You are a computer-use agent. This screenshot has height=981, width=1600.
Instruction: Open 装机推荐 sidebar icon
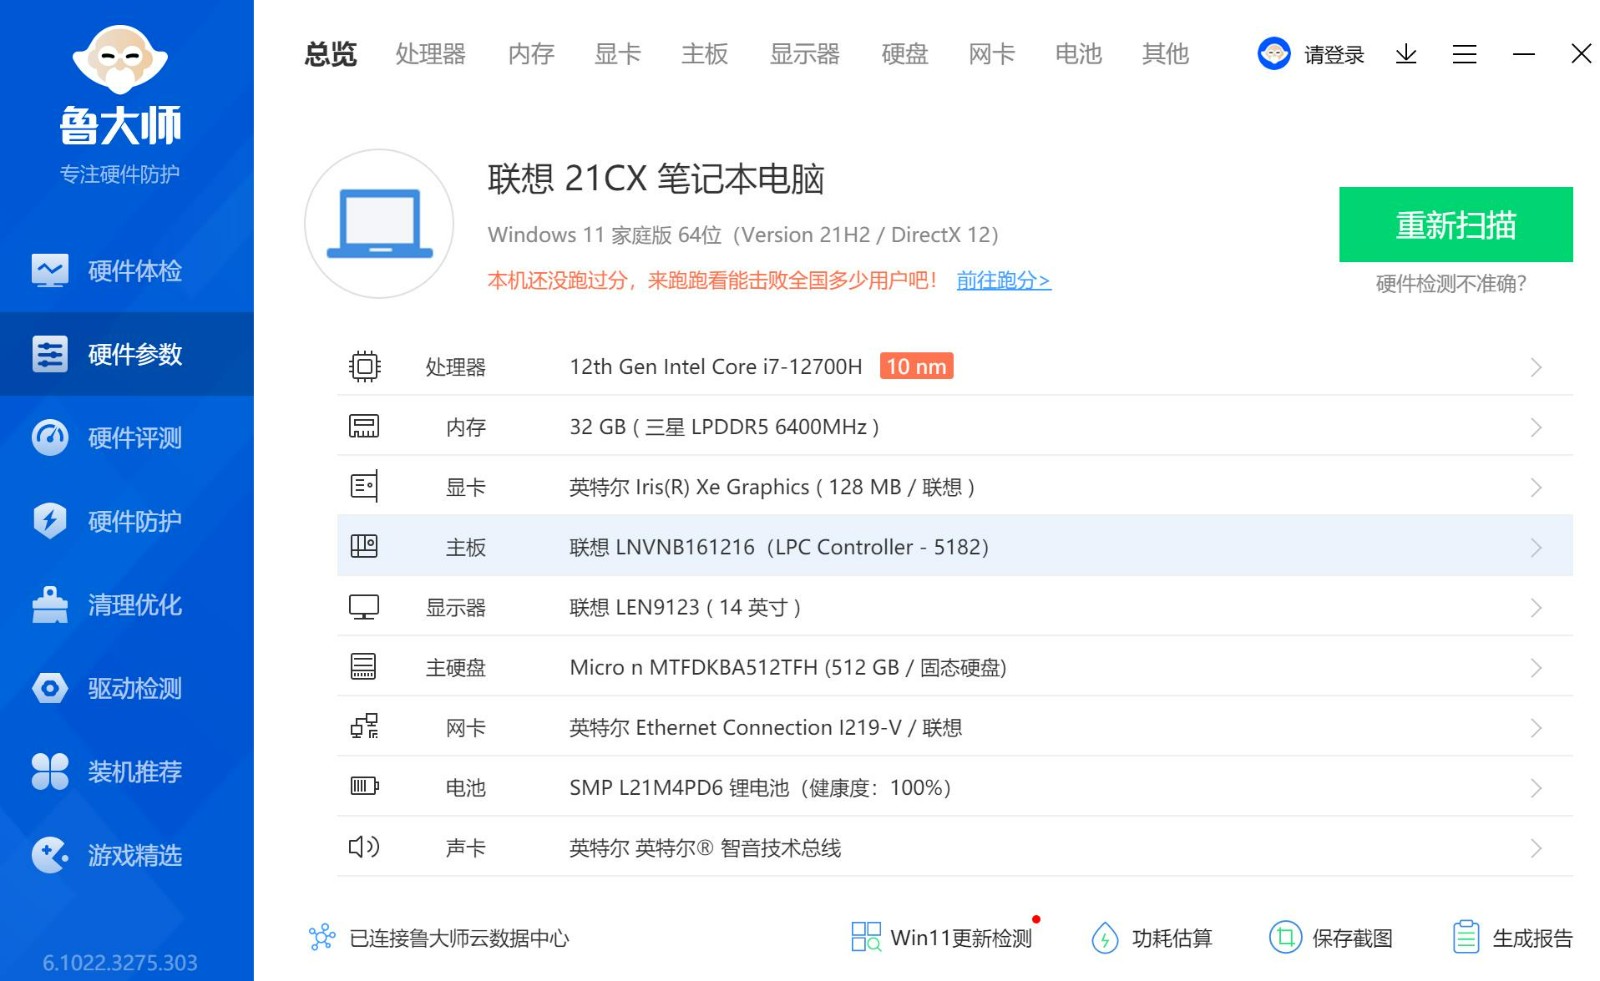point(49,771)
